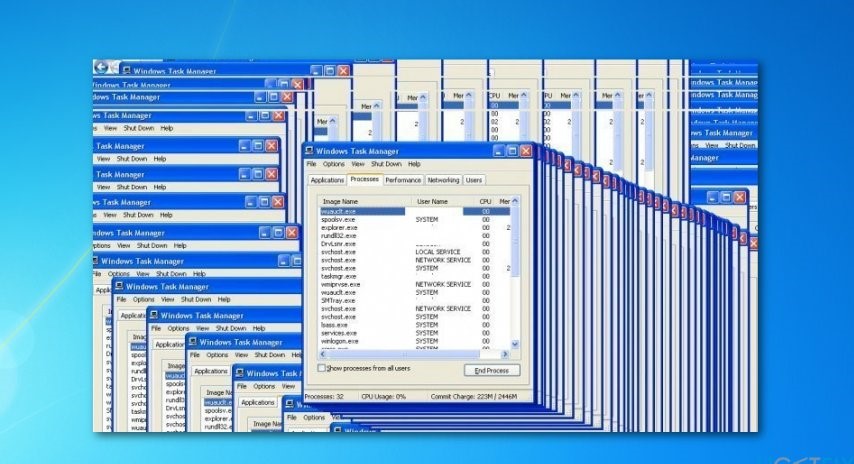Click the back arrow icon at top-left
854x464 pixels.
pos(101,67)
